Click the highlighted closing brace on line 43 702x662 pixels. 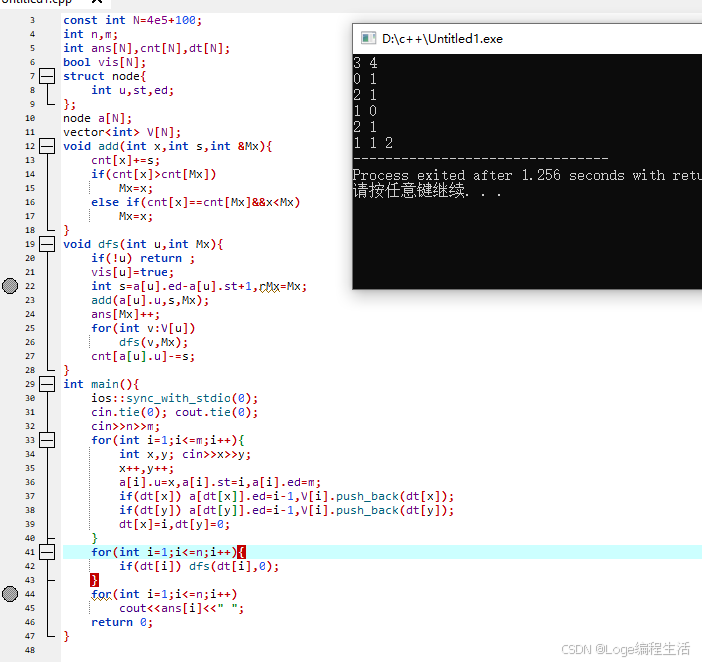click(x=94, y=580)
